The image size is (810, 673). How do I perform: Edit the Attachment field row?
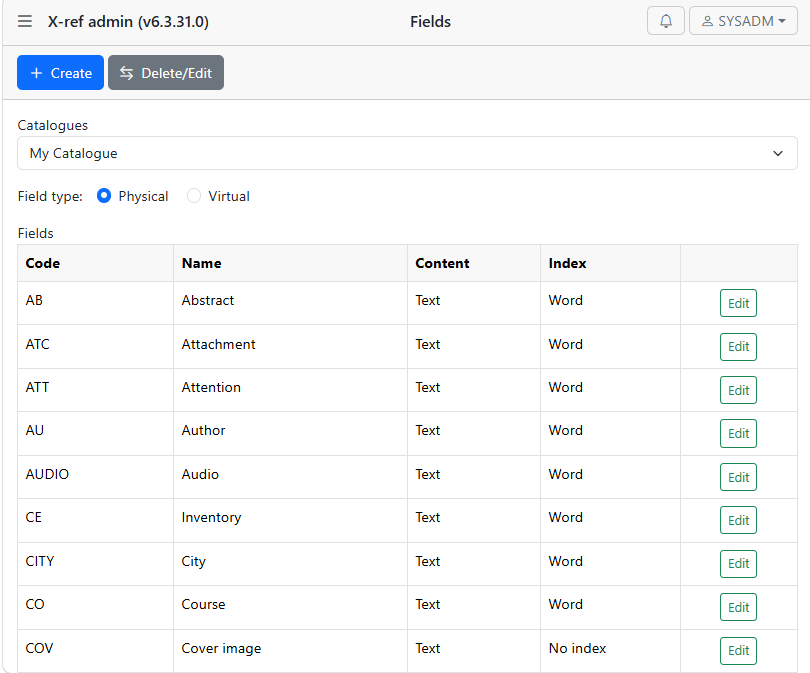click(738, 347)
